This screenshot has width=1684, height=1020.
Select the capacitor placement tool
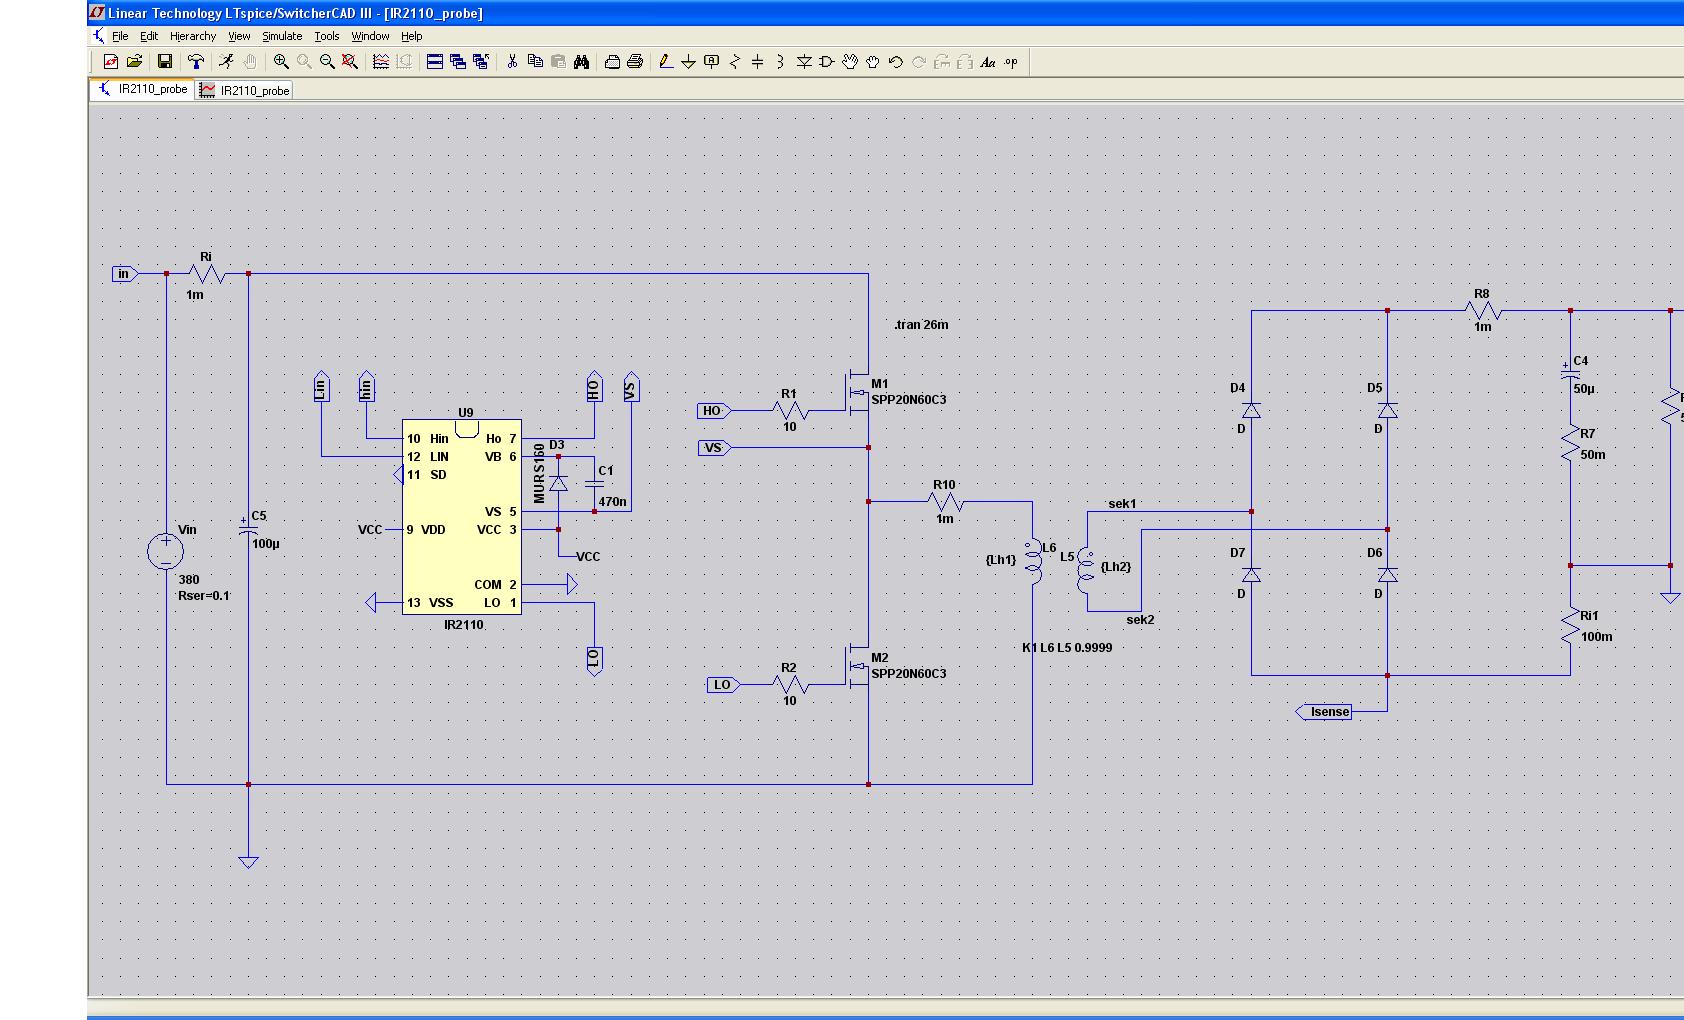click(x=757, y=62)
